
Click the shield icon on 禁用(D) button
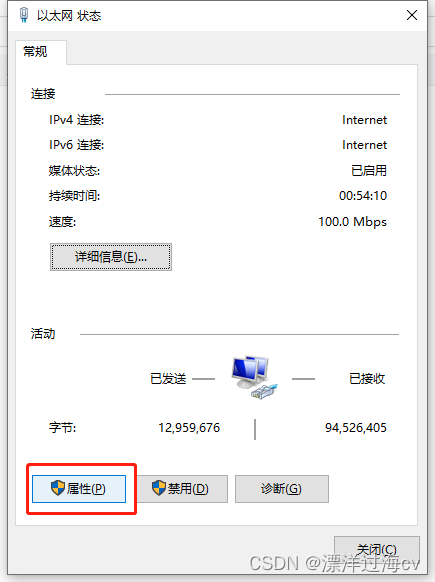point(159,488)
